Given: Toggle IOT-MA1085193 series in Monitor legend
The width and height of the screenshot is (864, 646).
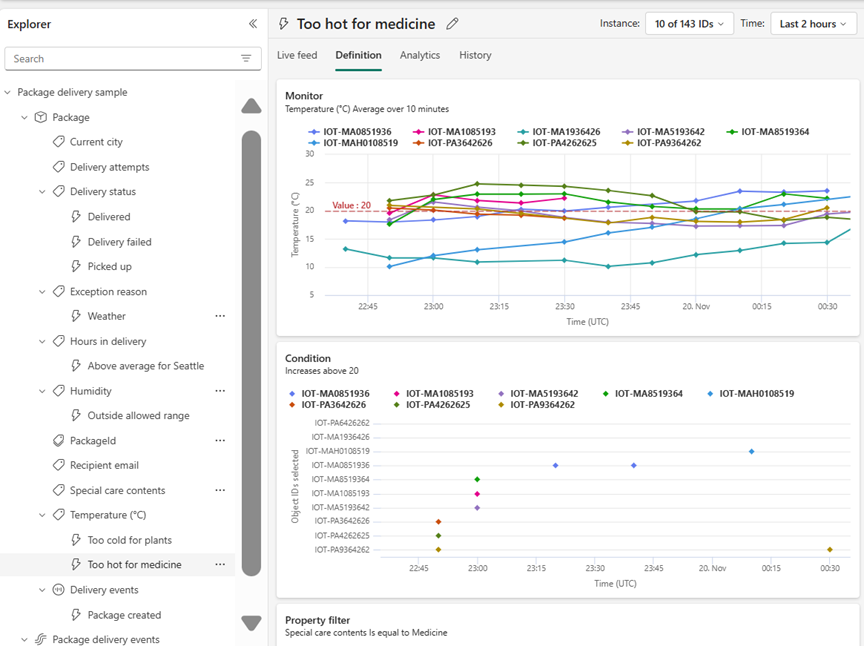Looking at the screenshot, I should click(x=455, y=132).
